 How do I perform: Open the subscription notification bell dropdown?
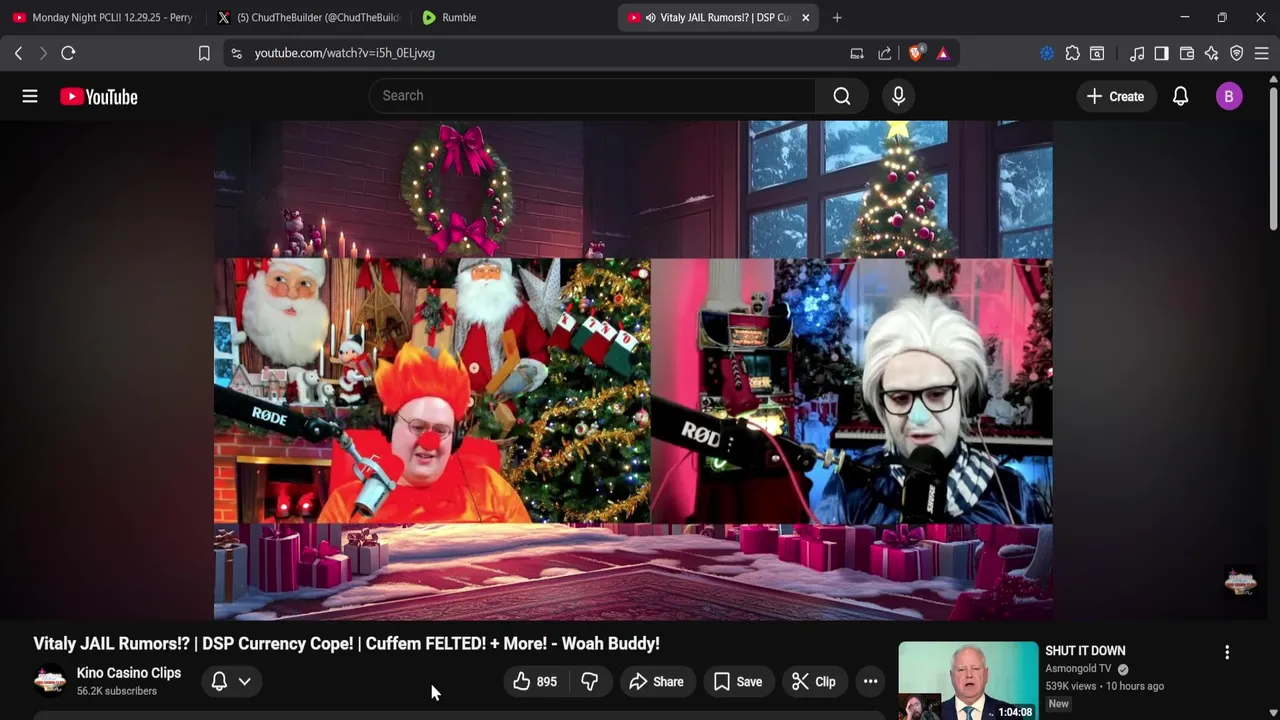[x=232, y=682]
